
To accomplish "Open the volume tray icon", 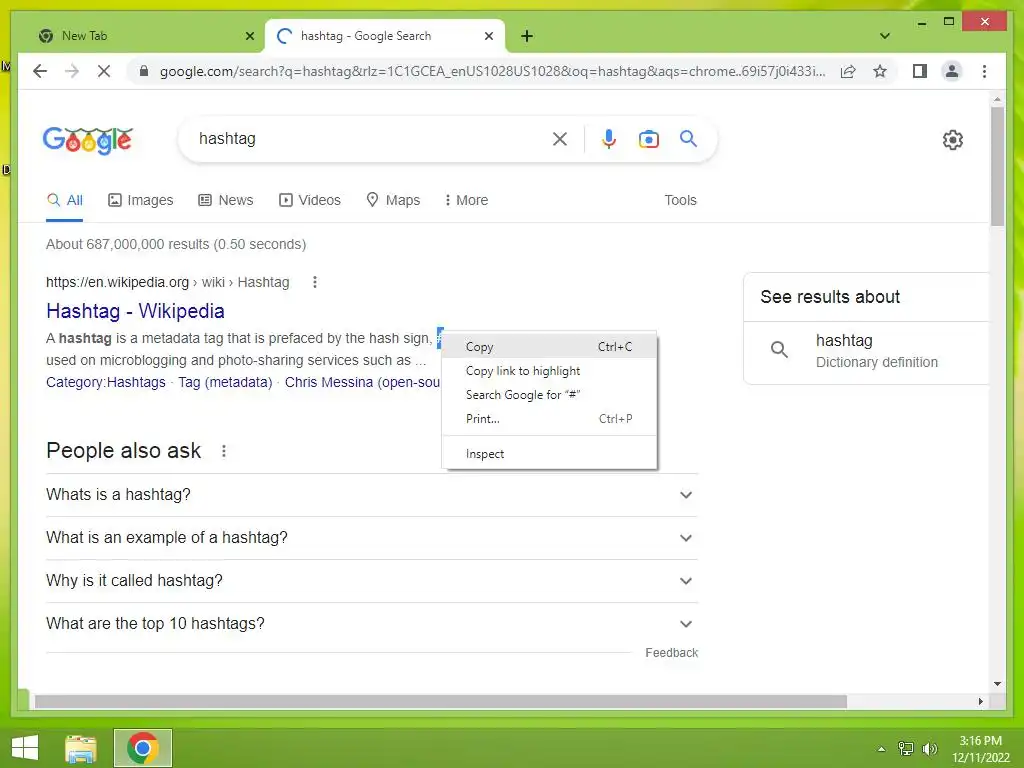I will click(929, 748).
